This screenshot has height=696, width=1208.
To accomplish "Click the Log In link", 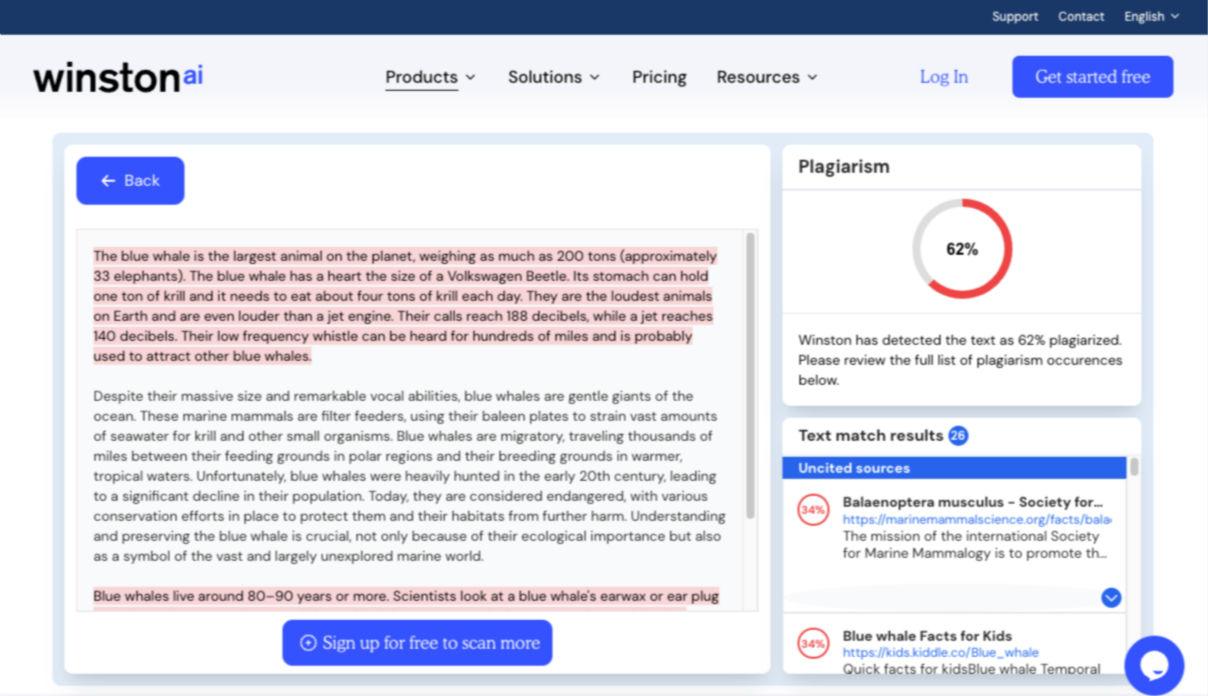I will pos(944,77).
